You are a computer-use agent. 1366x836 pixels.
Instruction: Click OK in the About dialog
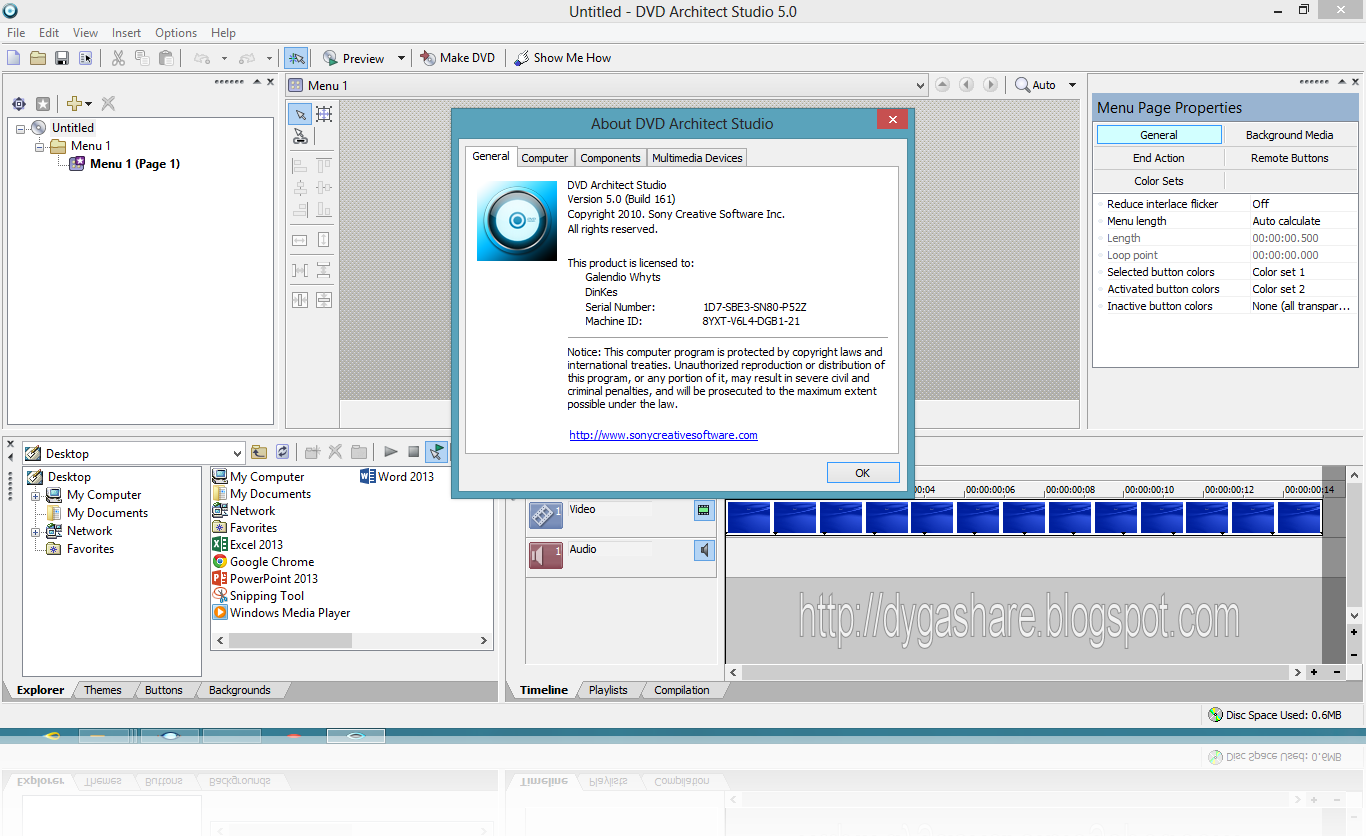(863, 473)
